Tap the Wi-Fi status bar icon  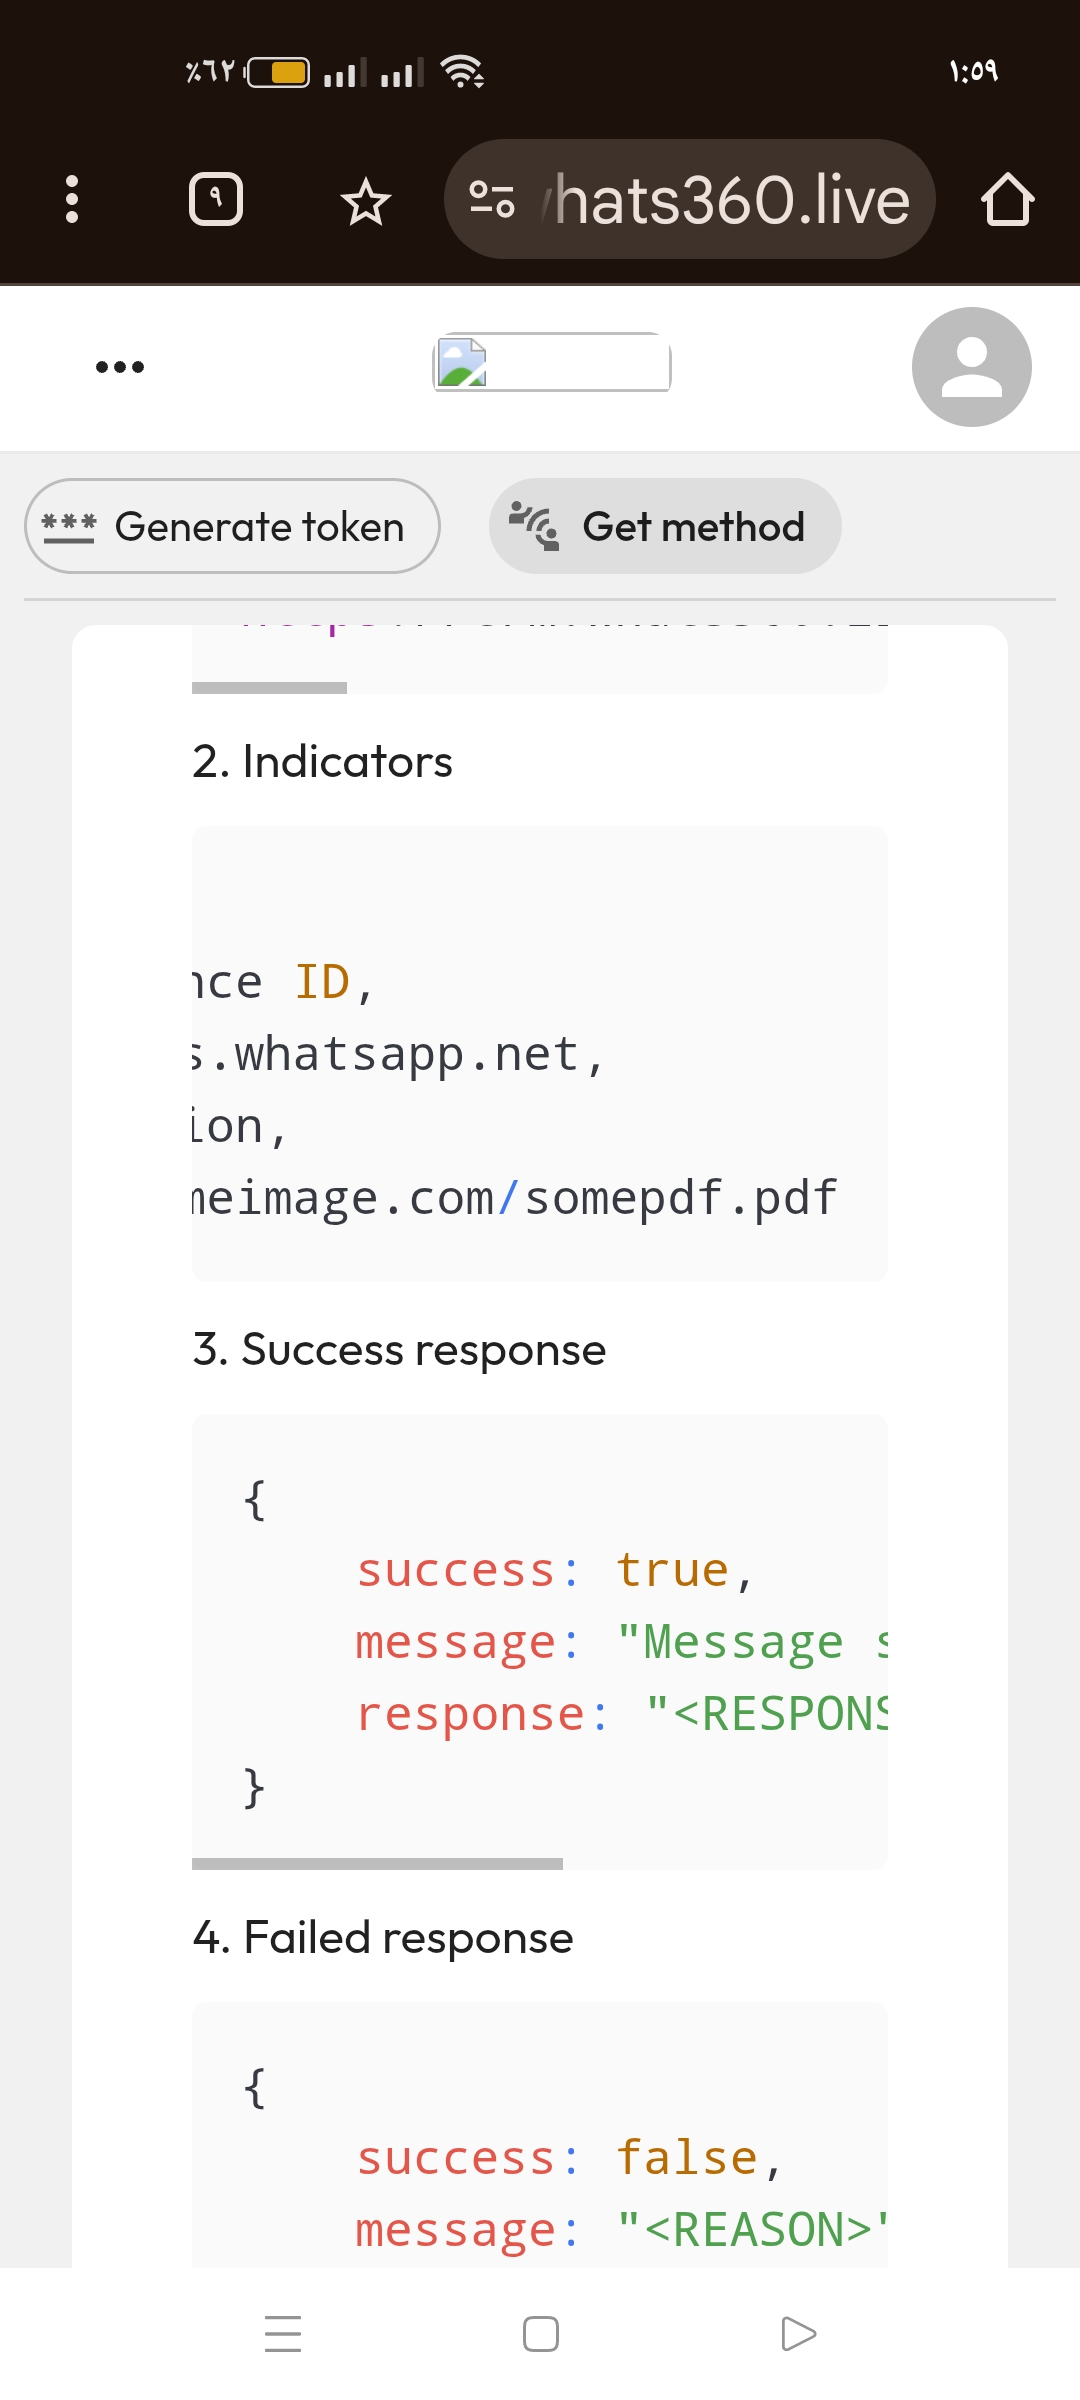tap(462, 71)
